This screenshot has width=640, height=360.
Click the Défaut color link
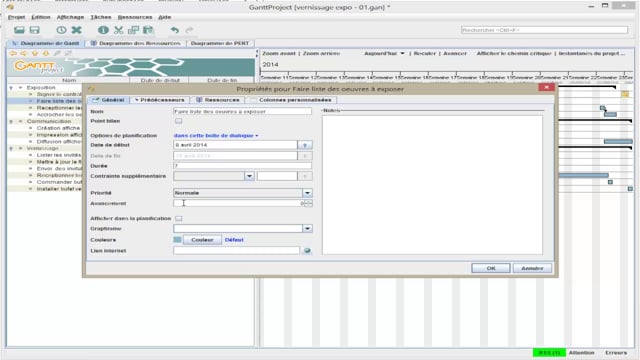234,240
